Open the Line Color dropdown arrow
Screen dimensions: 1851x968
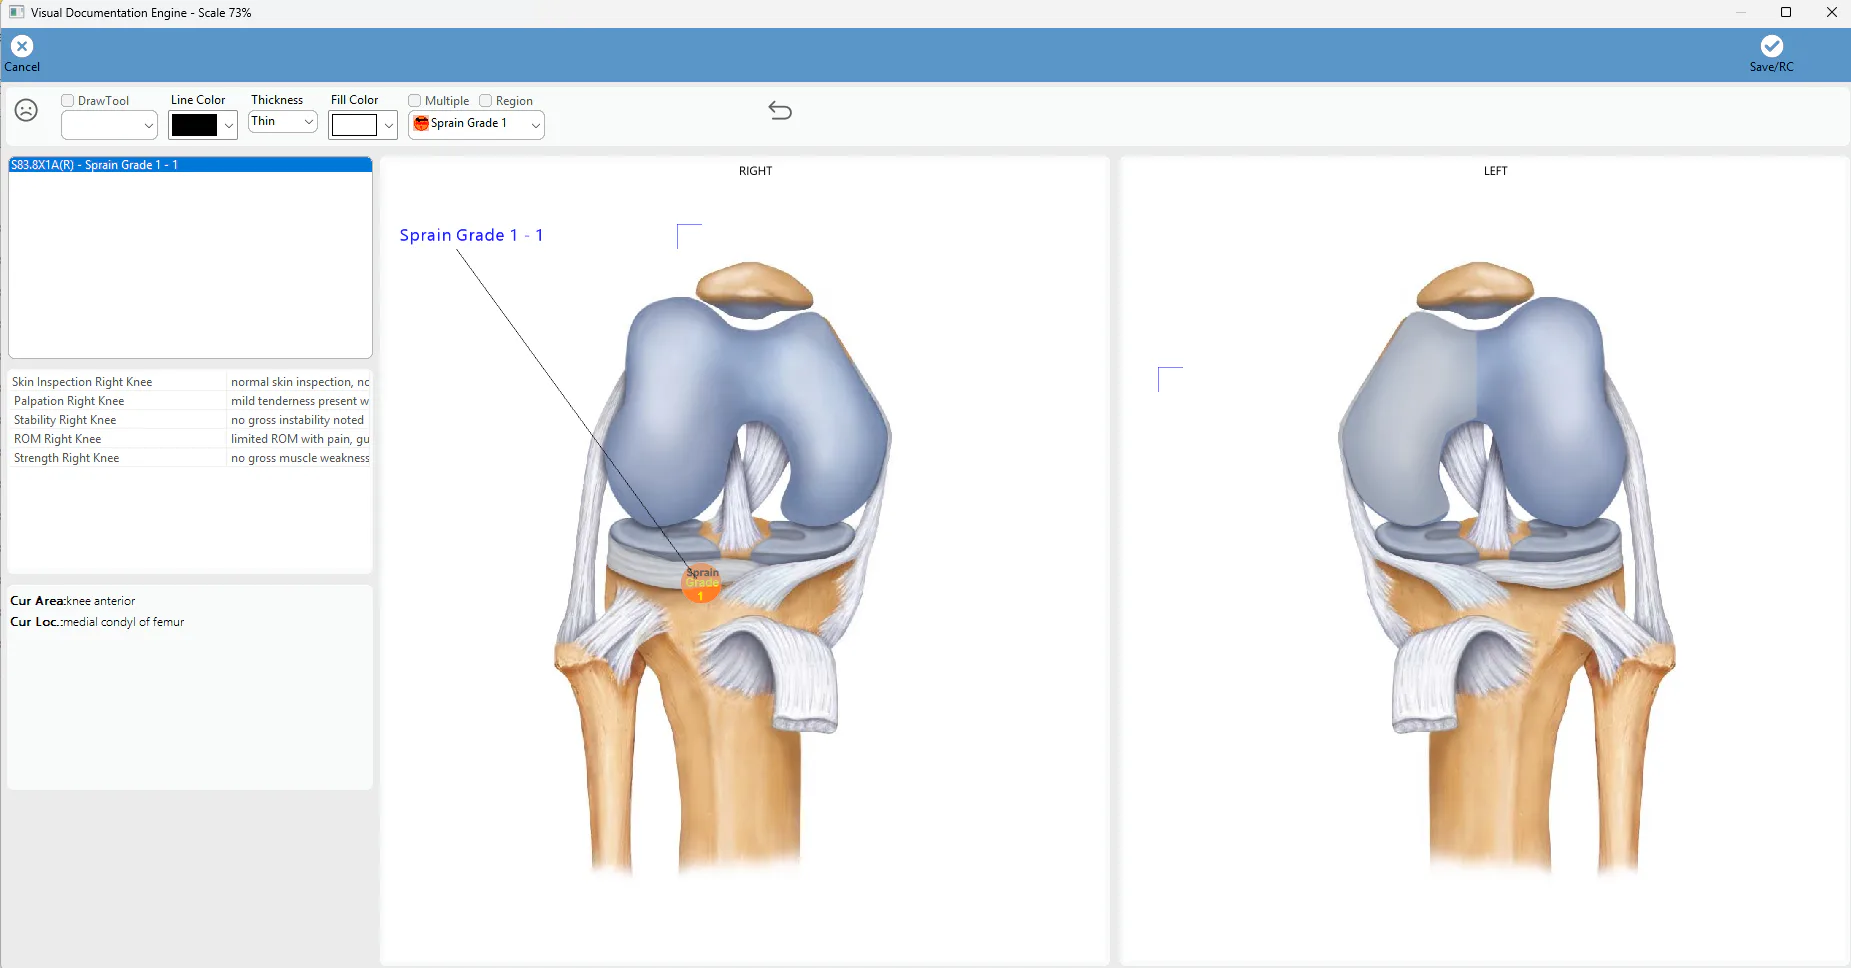229,125
